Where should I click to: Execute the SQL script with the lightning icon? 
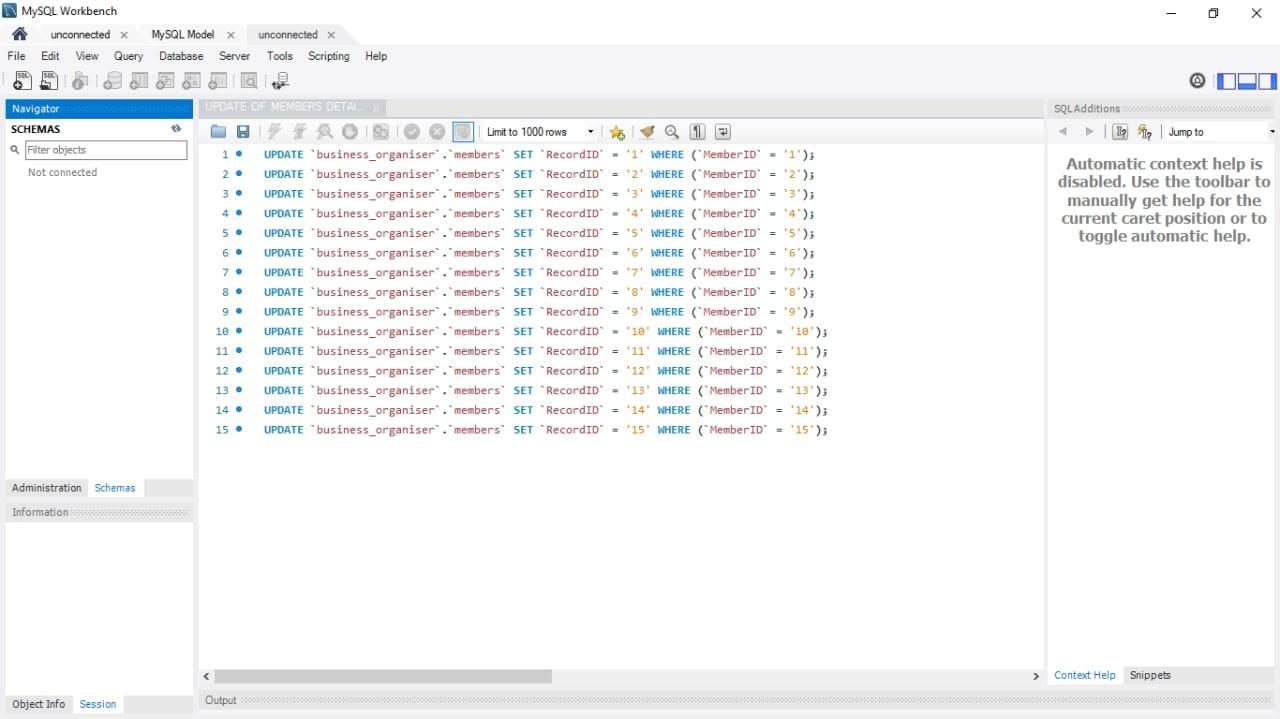(274, 131)
